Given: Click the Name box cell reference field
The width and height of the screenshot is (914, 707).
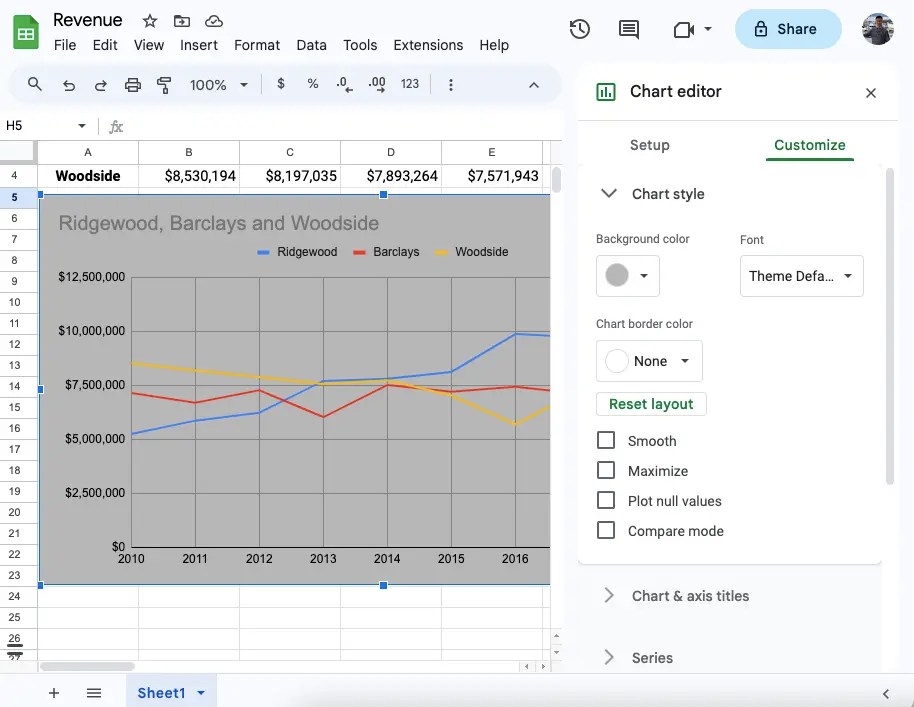Looking at the screenshot, I should pyautogui.click(x=40, y=125).
